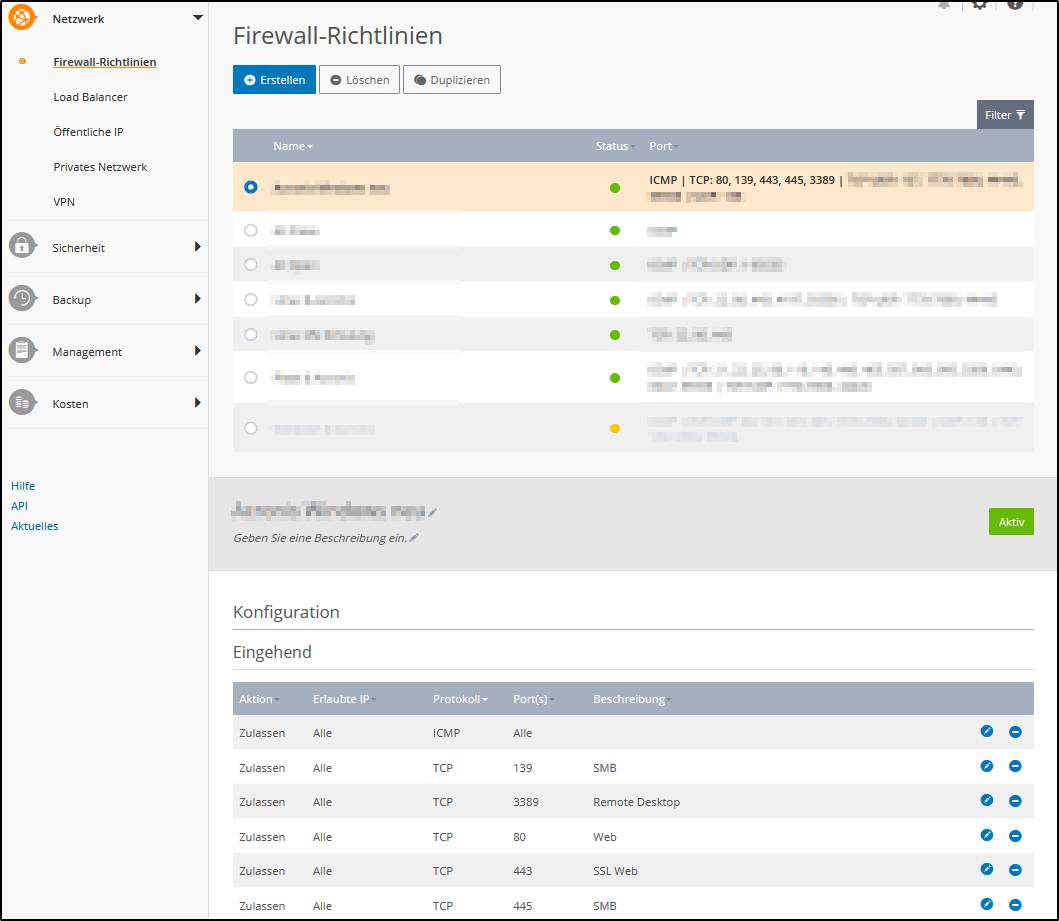The height and width of the screenshot is (921, 1059).
Task: Click the Backup clock icon in sidebar
Action: [22, 299]
